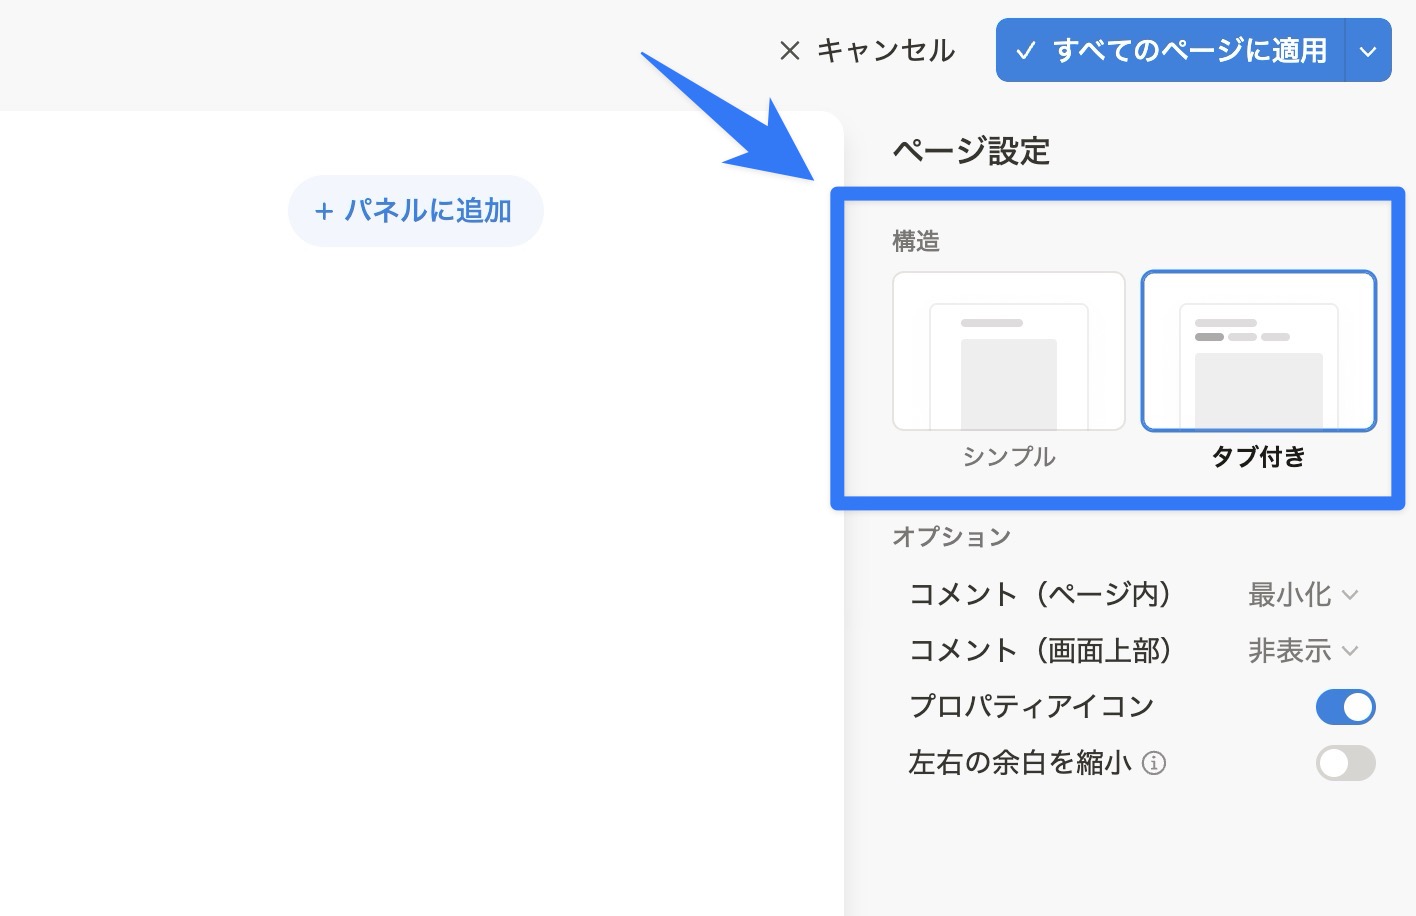
Task: Apply to all pages with すべてのページに適用
Action: (1171, 50)
